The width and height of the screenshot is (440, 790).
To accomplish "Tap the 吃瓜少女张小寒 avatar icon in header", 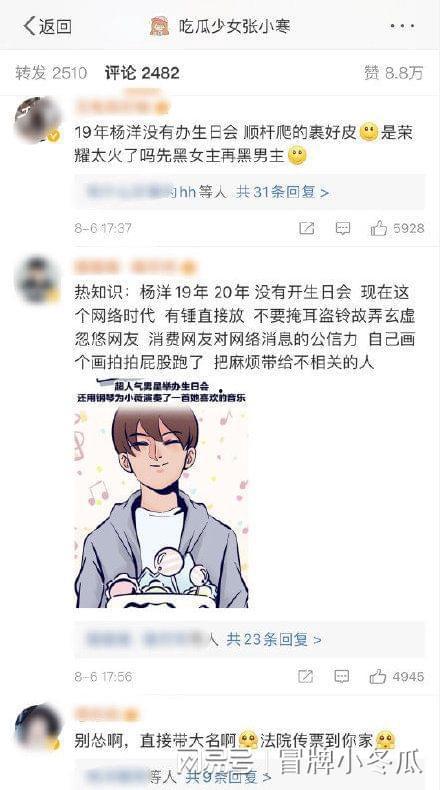I will point(160,26).
